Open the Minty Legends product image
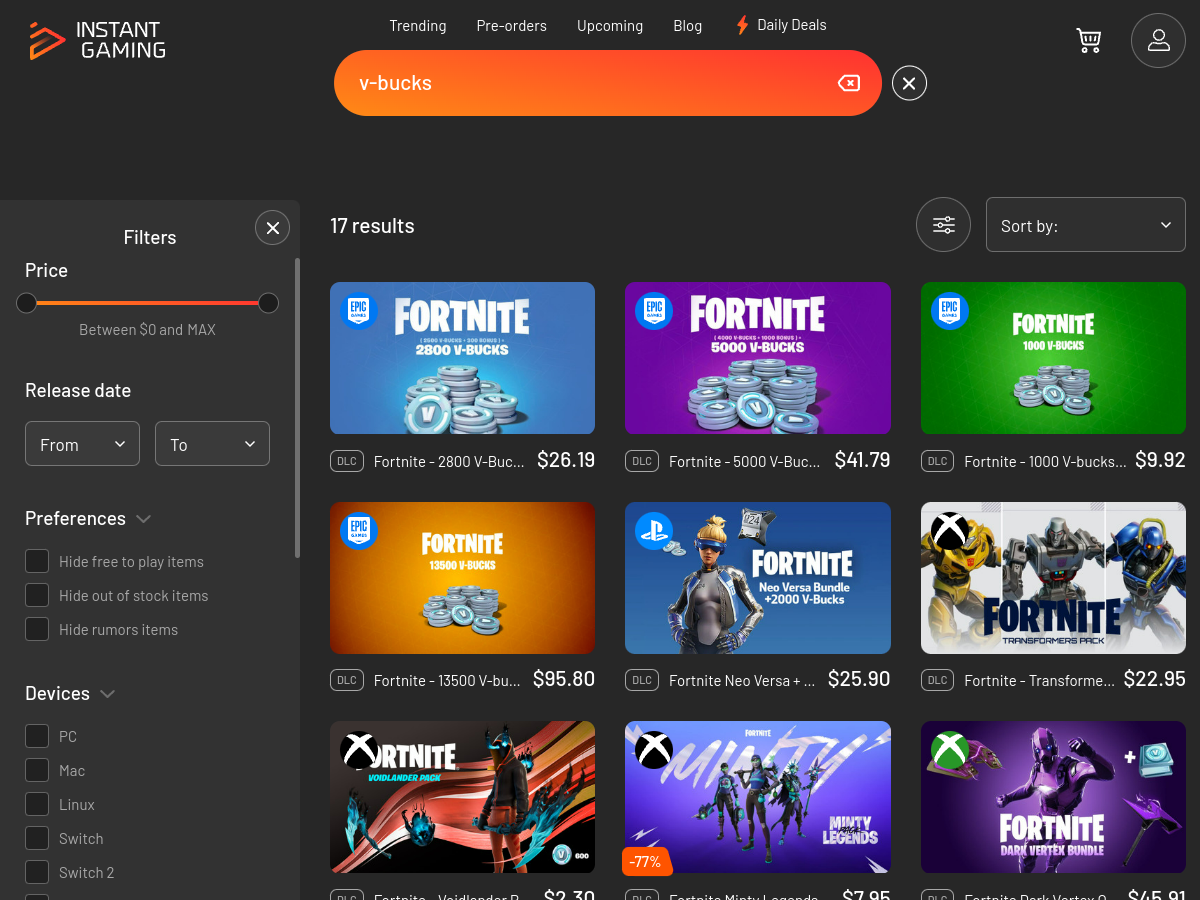The height and width of the screenshot is (900, 1200). 758,798
